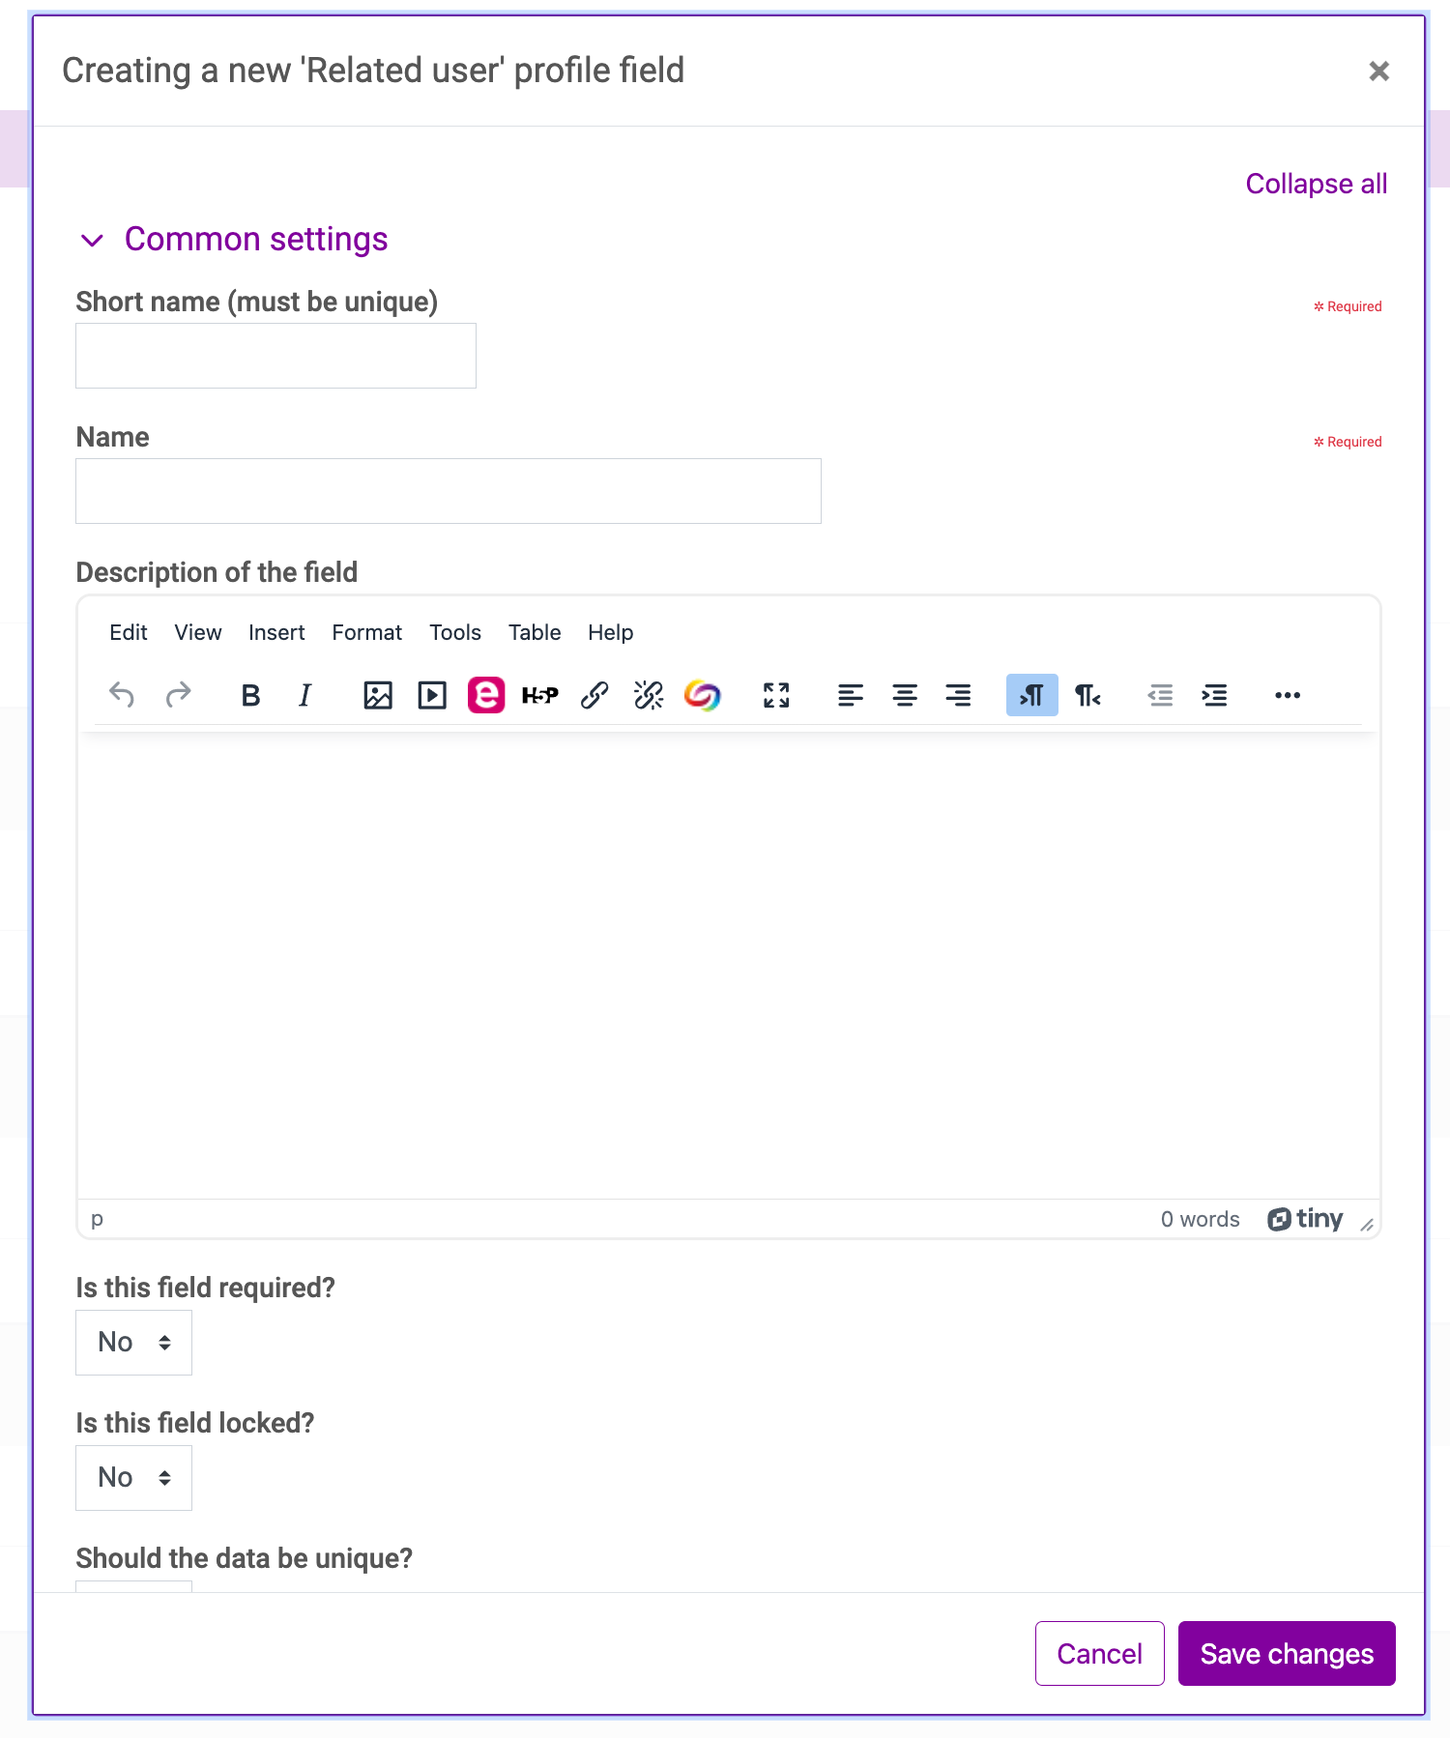Open the 'Is this field locked?' dropdown
This screenshot has height=1738, width=1450.
coord(134,1477)
